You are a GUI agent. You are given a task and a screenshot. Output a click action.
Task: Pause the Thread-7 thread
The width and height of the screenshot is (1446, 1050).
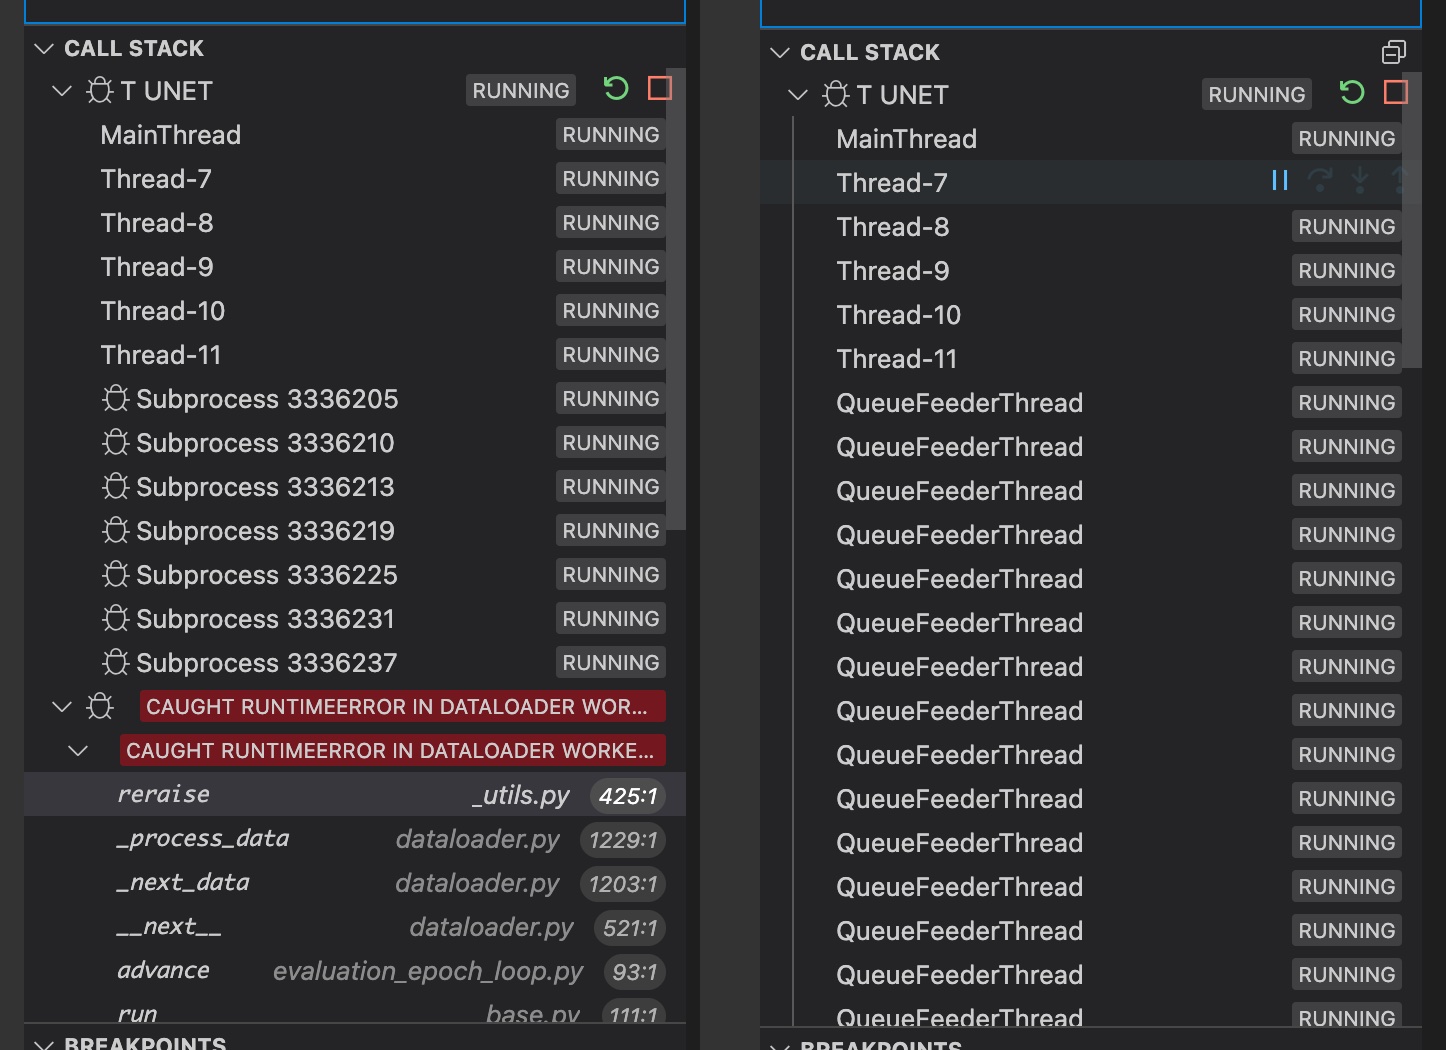pyautogui.click(x=1280, y=181)
